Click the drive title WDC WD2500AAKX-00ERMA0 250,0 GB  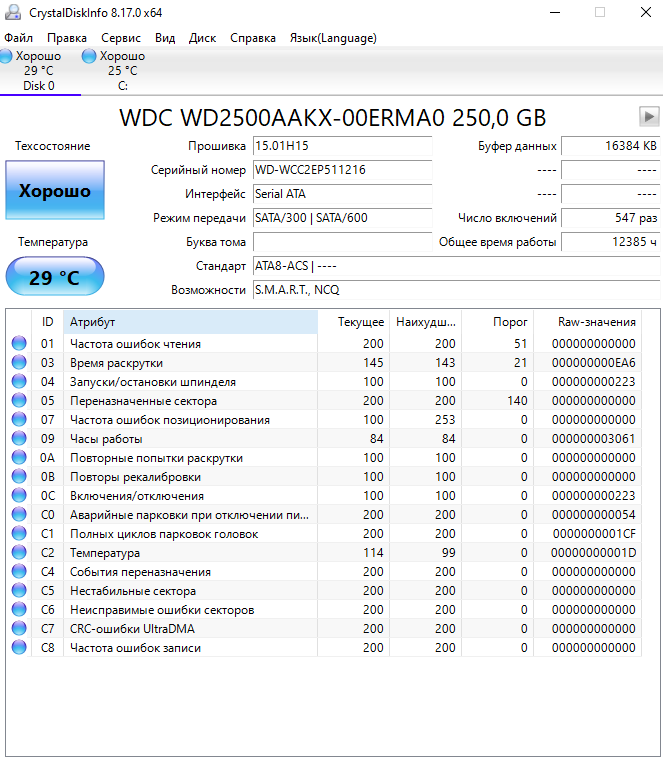(333, 118)
